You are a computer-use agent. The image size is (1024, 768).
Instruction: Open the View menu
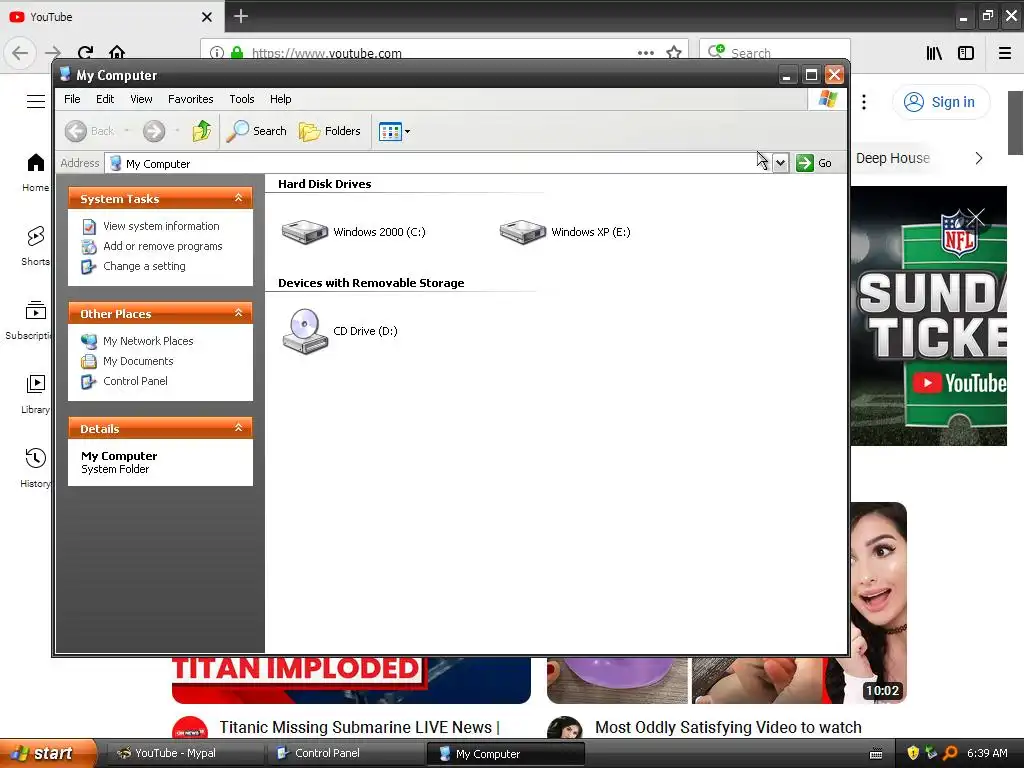[x=141, y=99]
